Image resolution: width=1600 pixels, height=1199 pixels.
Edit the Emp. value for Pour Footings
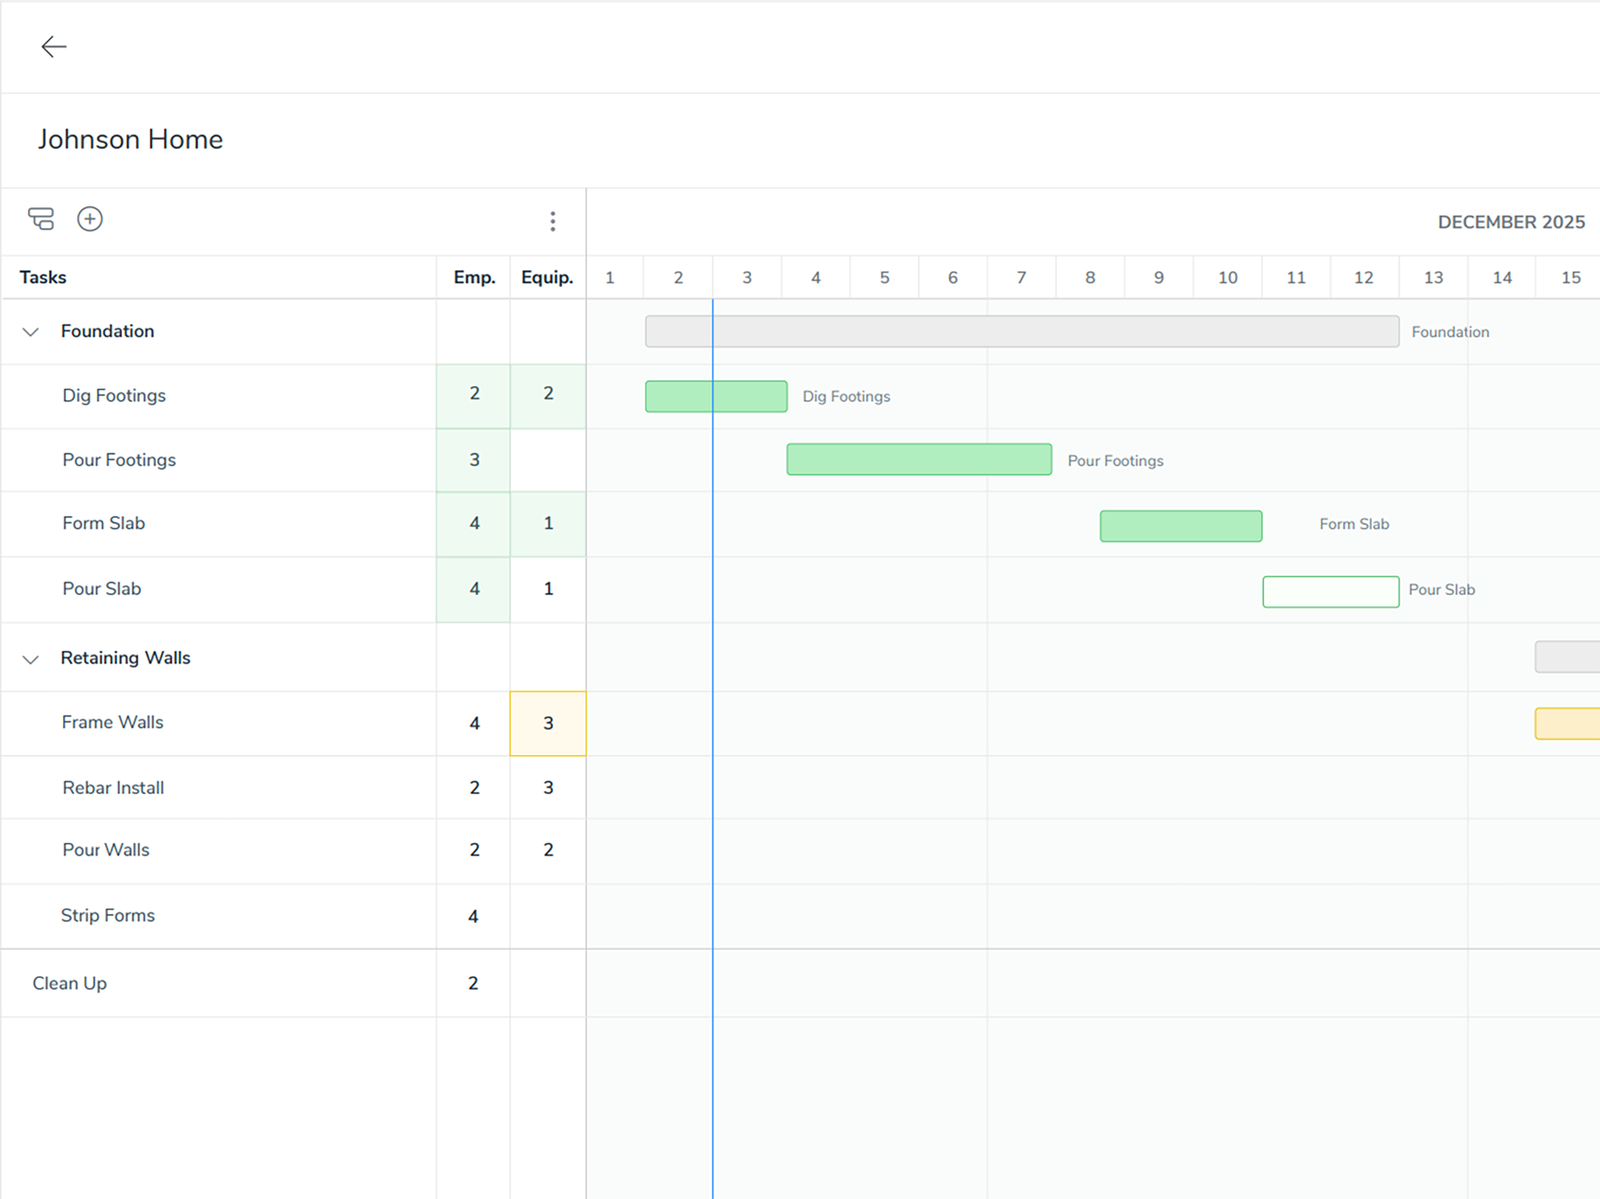(473, 460)
